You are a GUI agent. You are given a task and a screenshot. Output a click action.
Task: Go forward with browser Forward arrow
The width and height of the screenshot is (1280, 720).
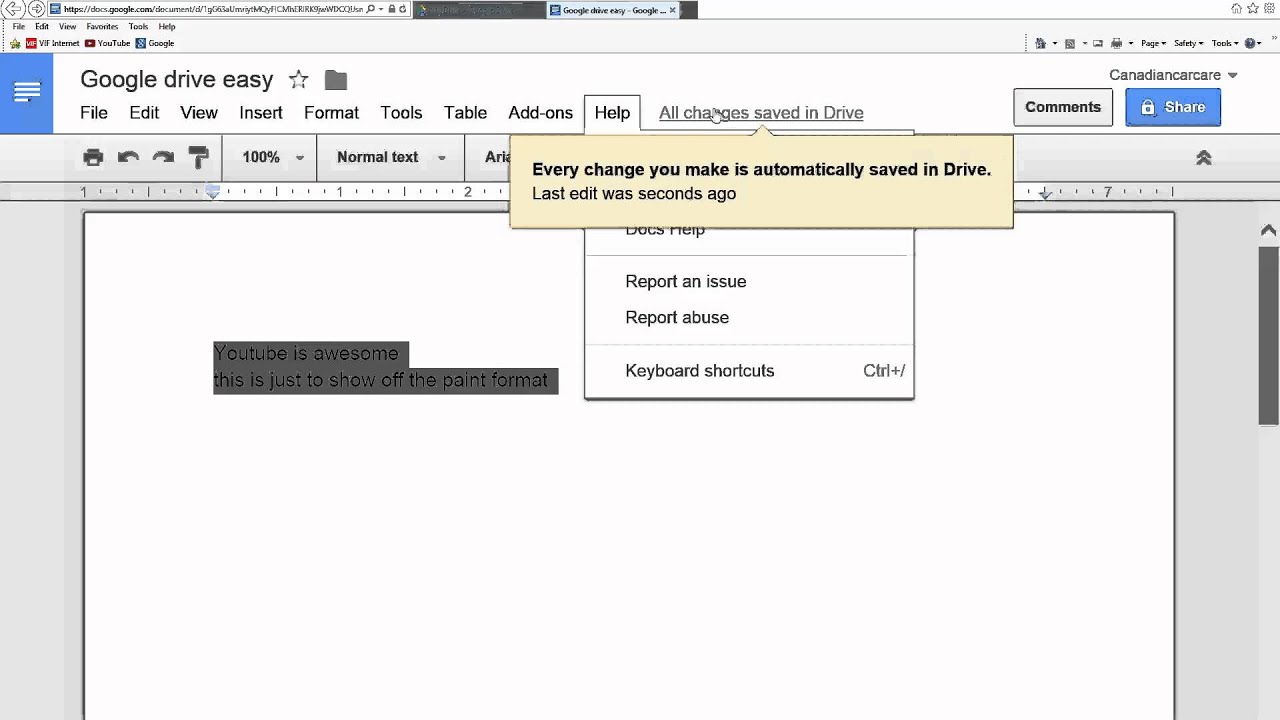click(36, 9)
